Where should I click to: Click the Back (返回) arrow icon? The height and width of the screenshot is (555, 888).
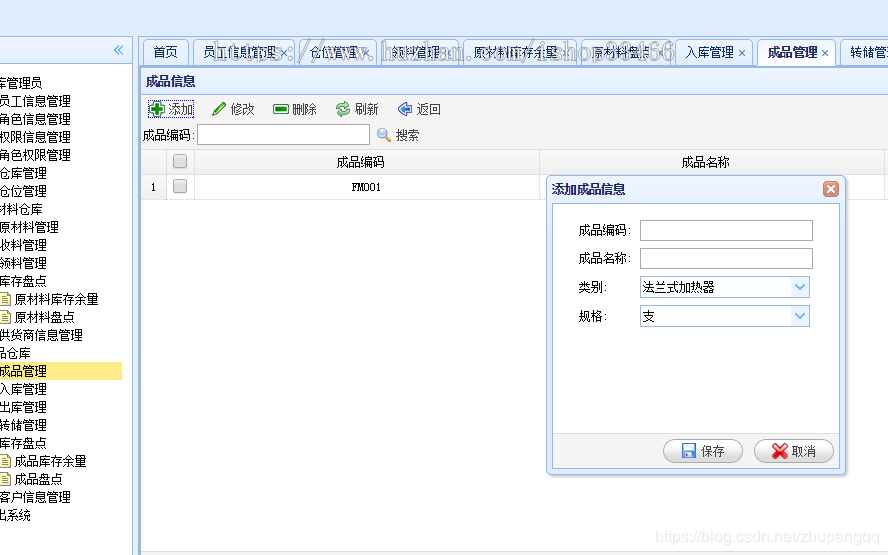(405, 109)
